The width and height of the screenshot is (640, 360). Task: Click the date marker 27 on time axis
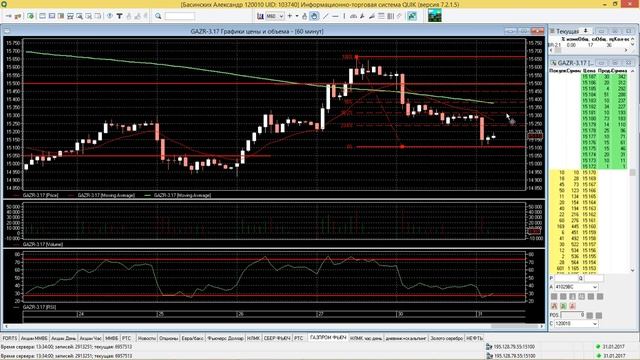pos(320,314)
